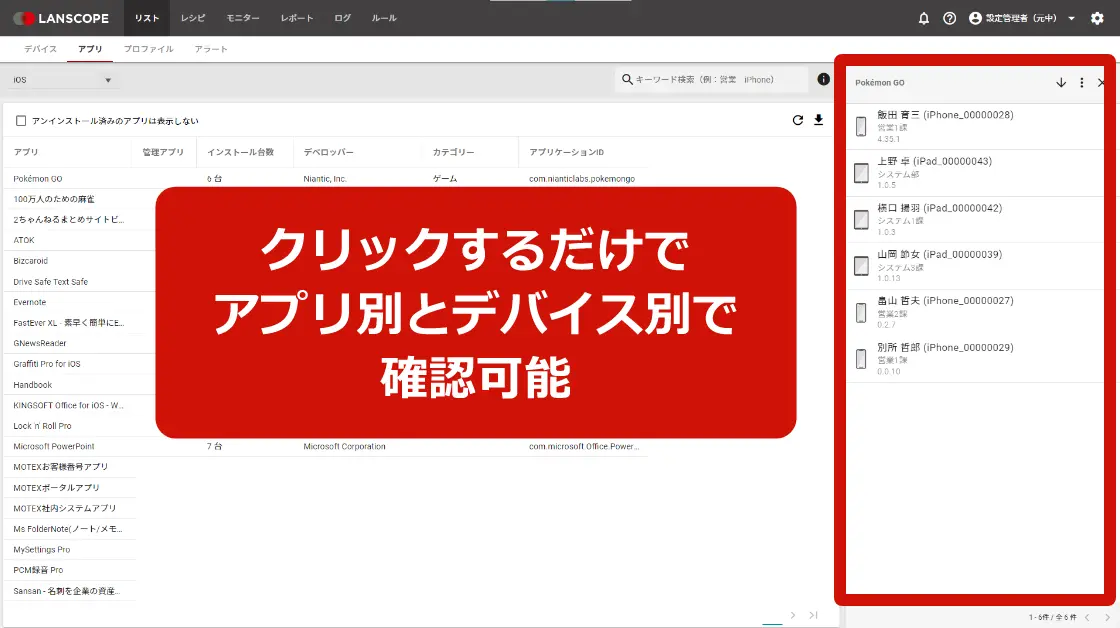1120x628 pixels.
Task: Sort by 管理アプリ column header
Action: (x=163, y=152)
